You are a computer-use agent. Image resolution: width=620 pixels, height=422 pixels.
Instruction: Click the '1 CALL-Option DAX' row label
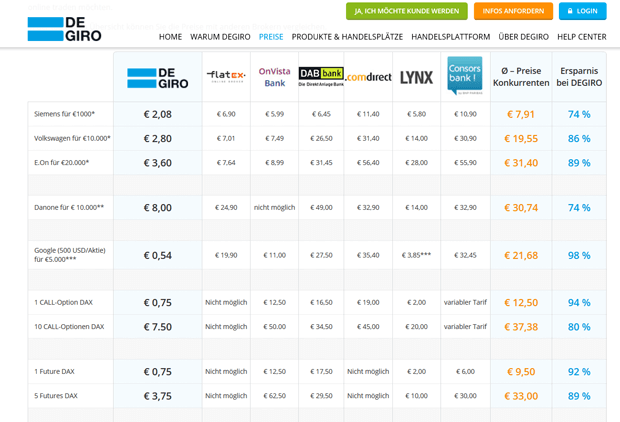63,303
